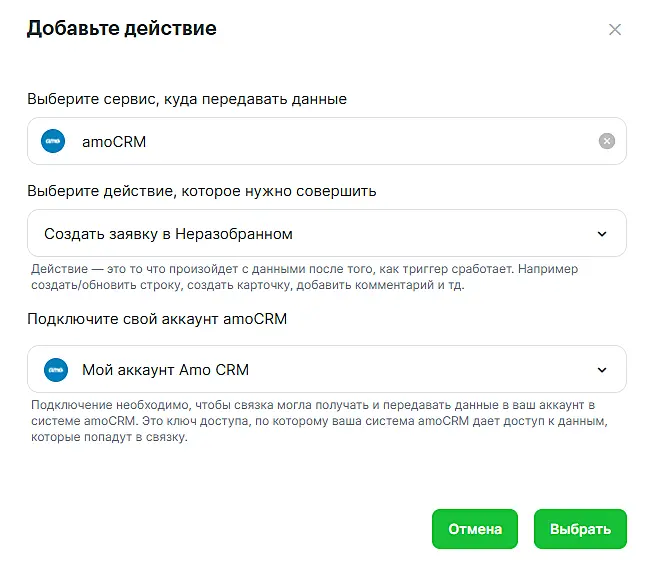
Task: Confirm with the Выбрать button
Action: click(580, 529)
